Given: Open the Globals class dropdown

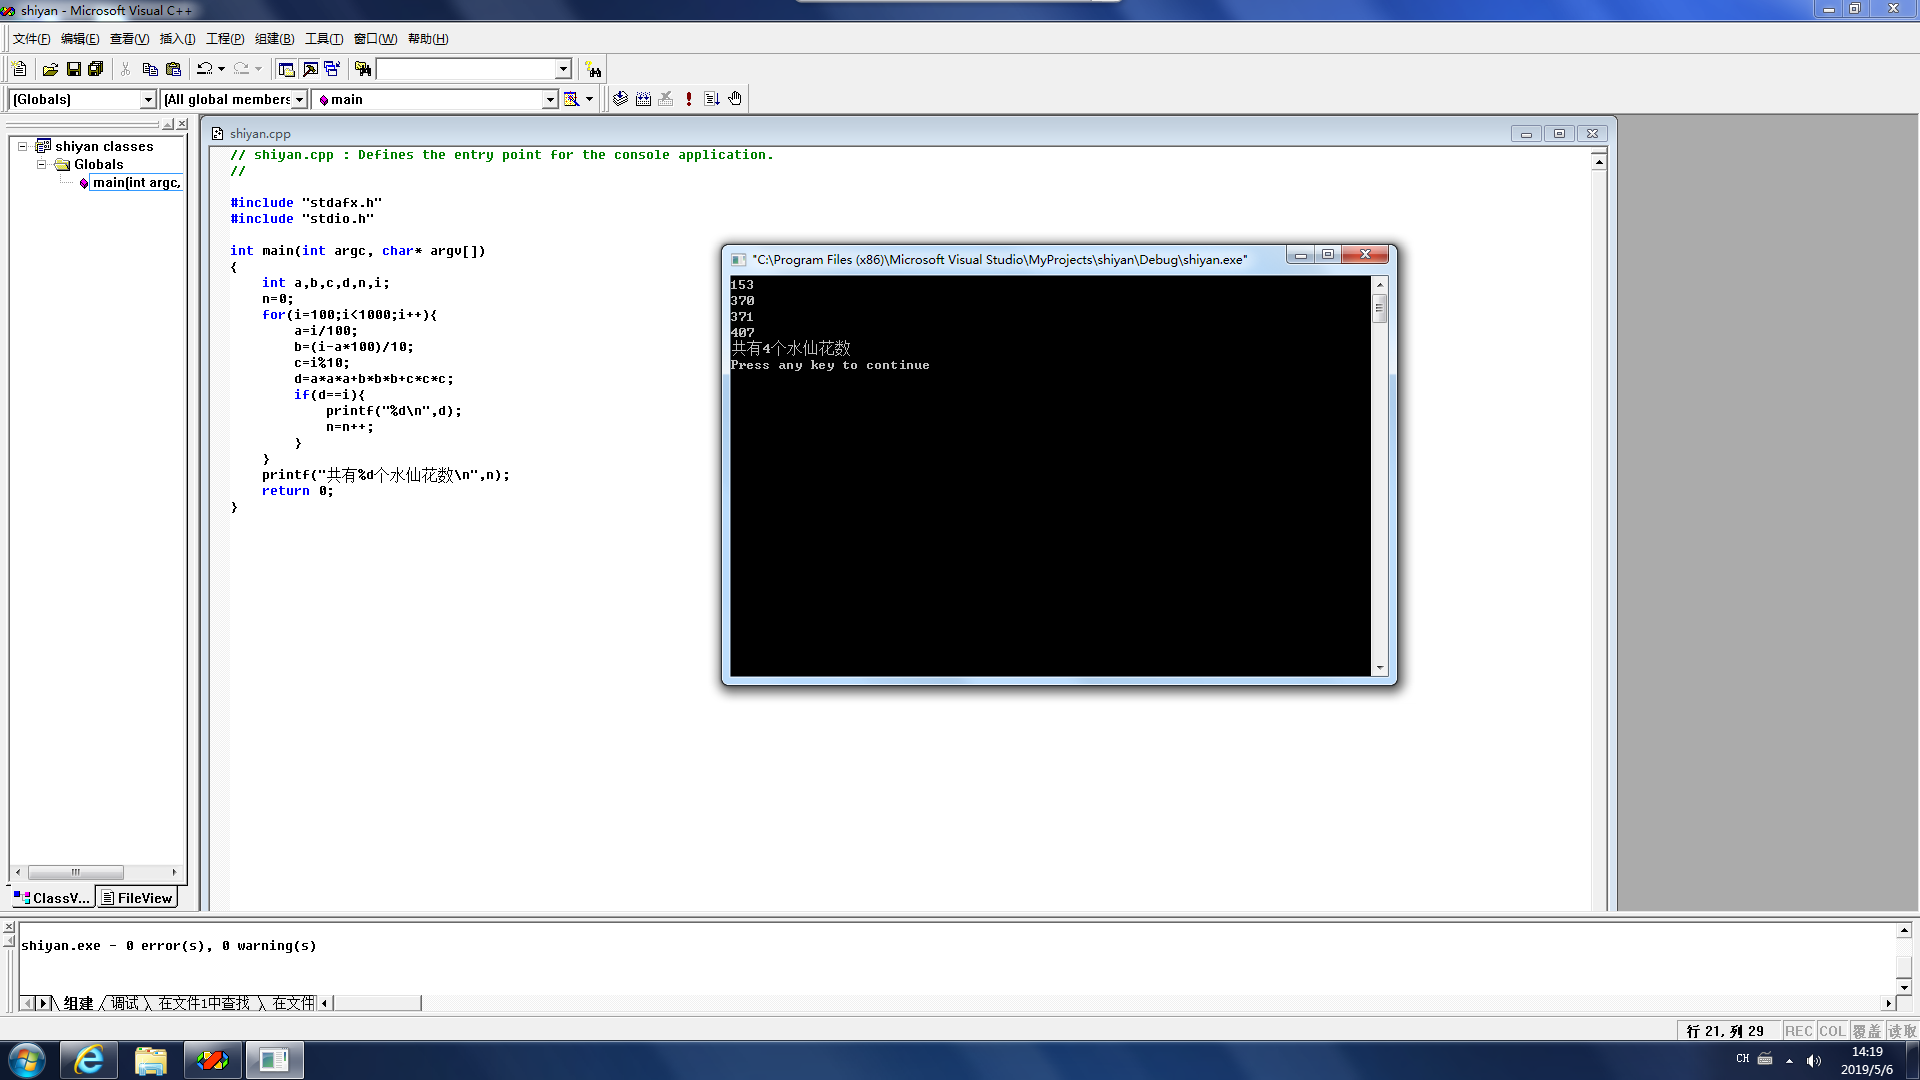Looking at the screenshot, I should pyautogui.click(x=148, y=99).
